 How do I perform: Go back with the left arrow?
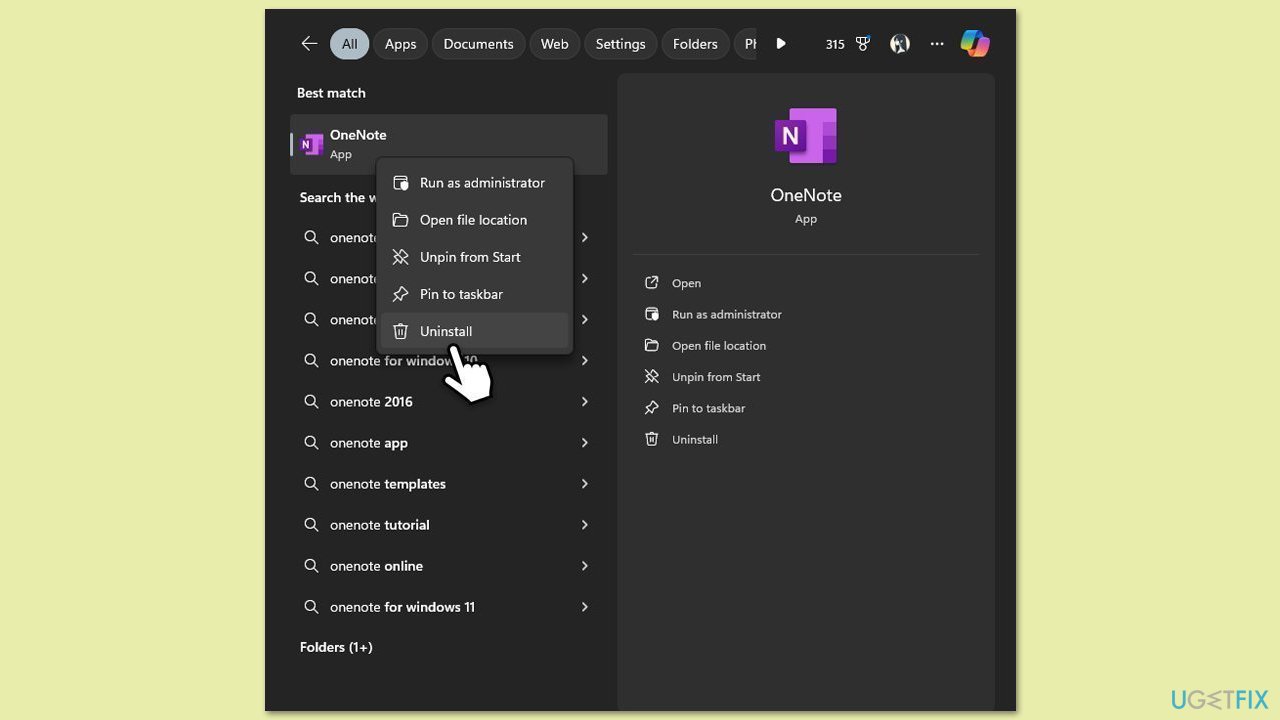[x=309, y=44]
